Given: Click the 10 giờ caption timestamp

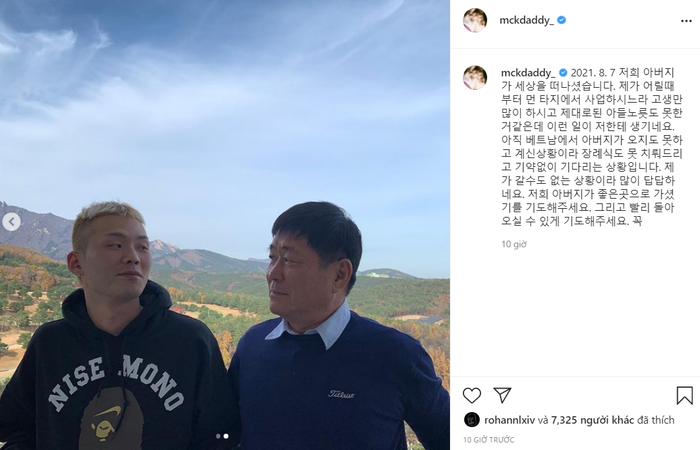Looking at the screenshot, I should (514, 244).
